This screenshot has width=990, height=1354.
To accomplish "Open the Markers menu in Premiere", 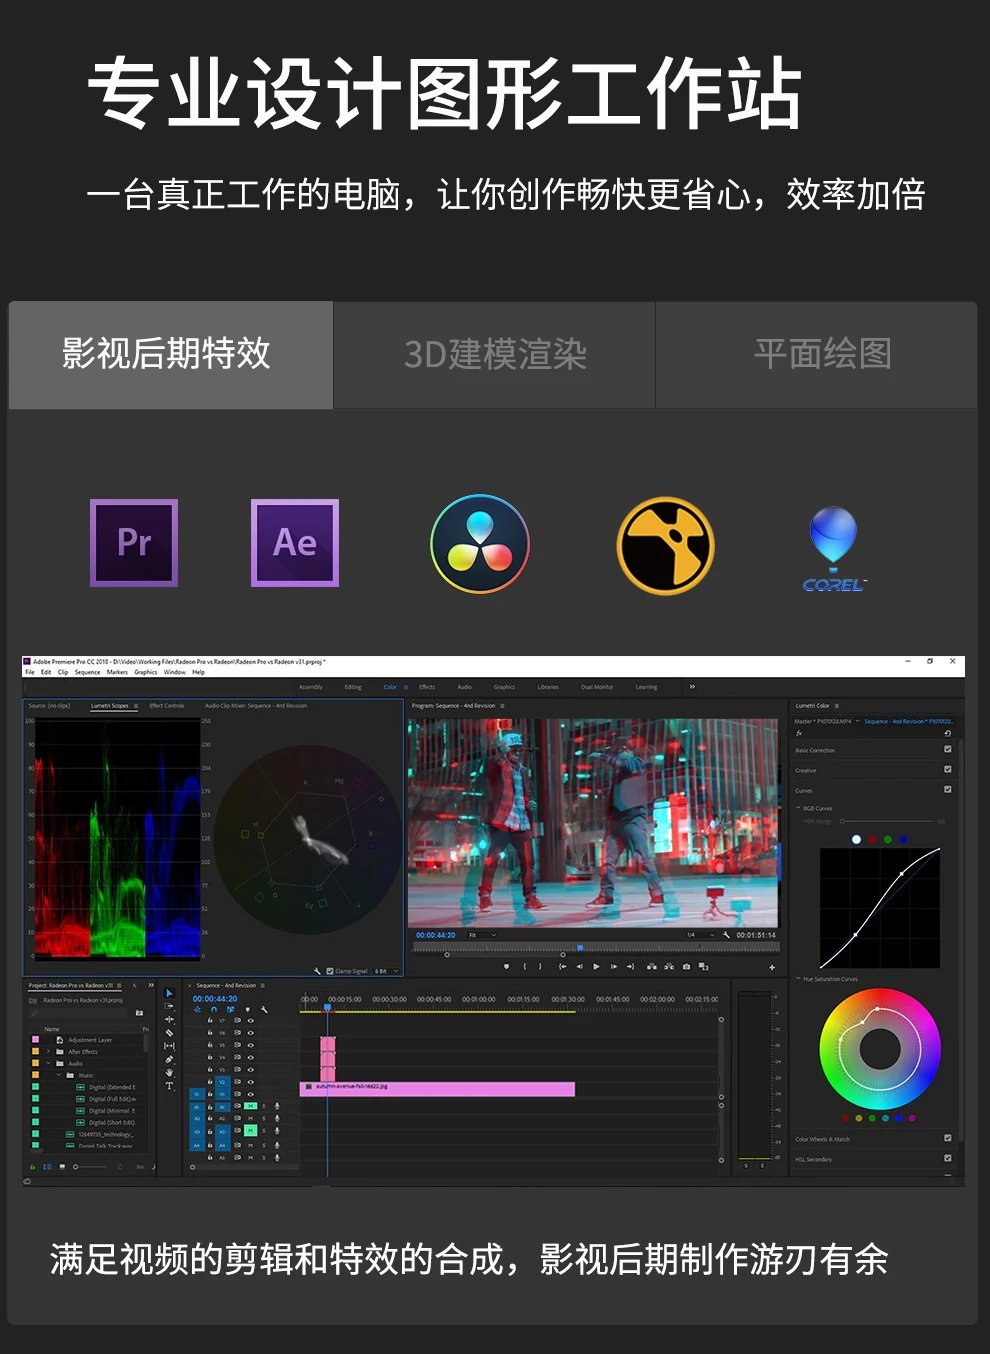I will click(117, 672).
